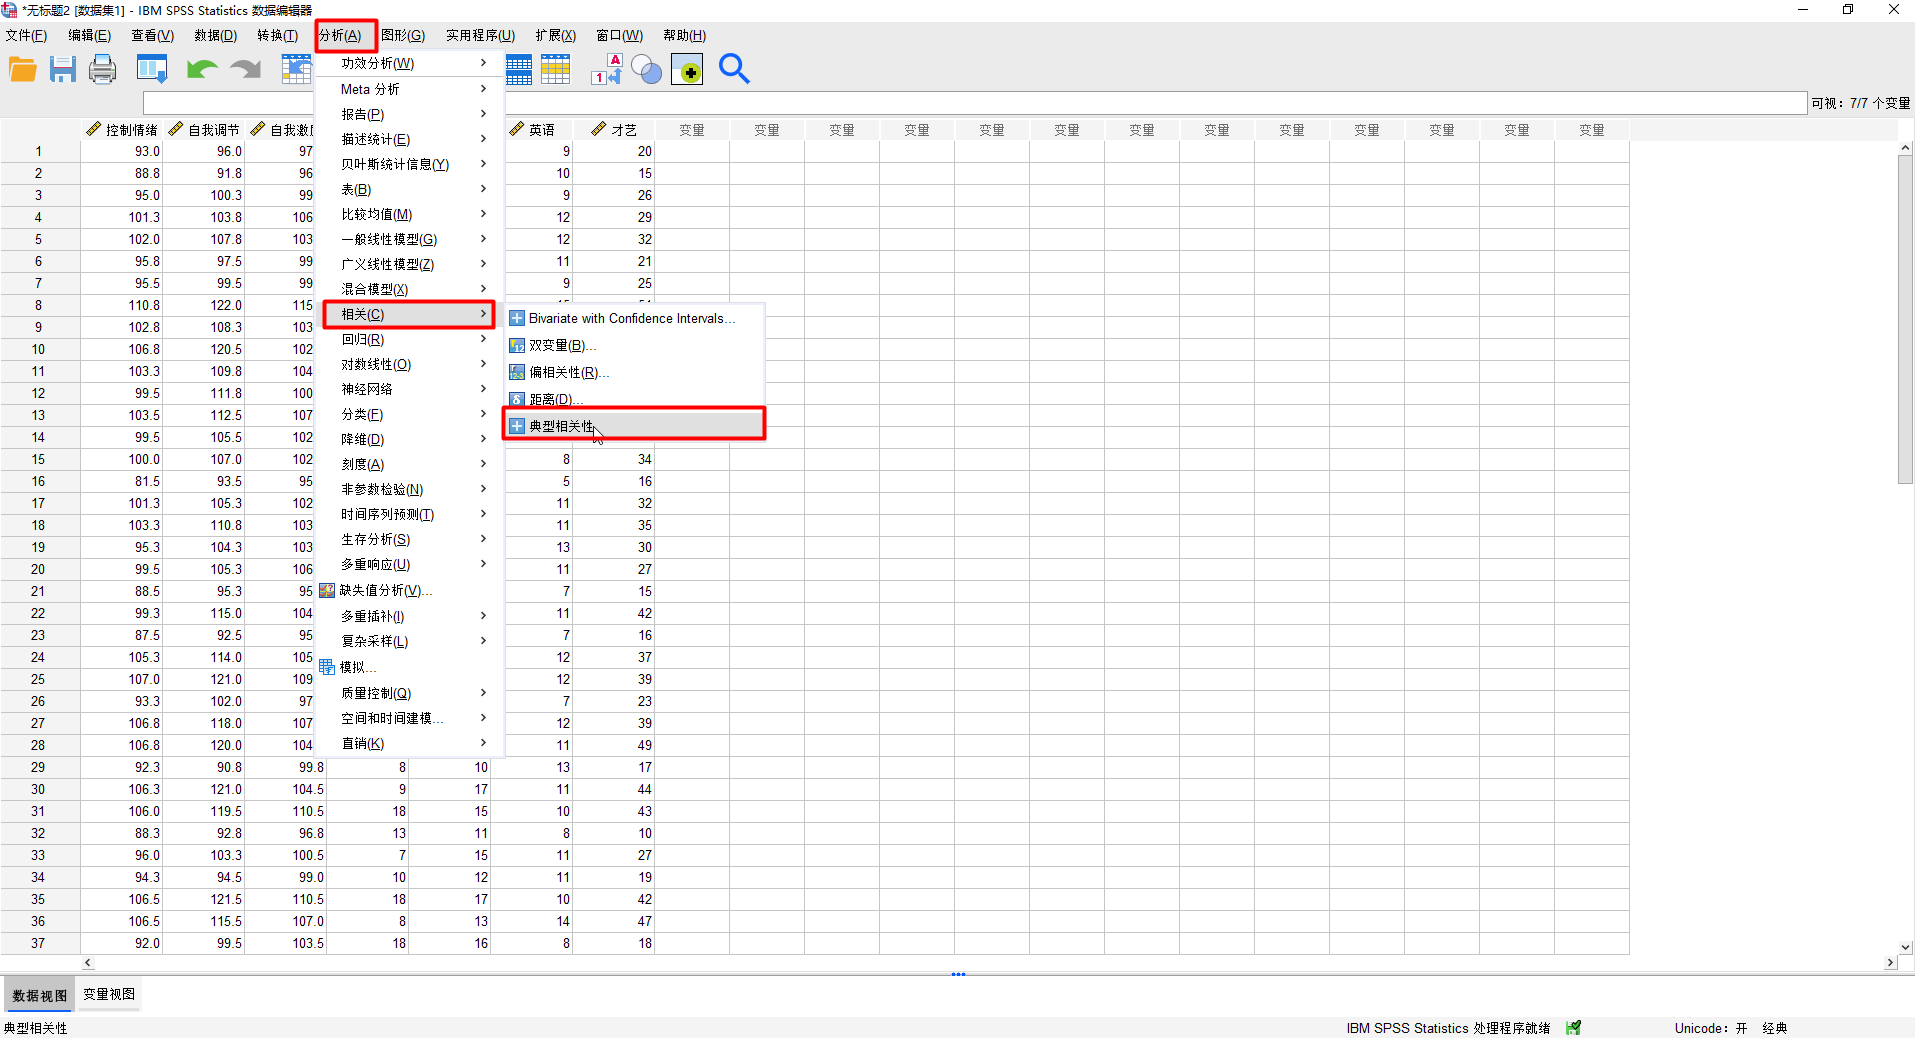Open the recall recent dialogs icon
The width and height of the screenshot is (1915, 1038).
pos(152,69)
